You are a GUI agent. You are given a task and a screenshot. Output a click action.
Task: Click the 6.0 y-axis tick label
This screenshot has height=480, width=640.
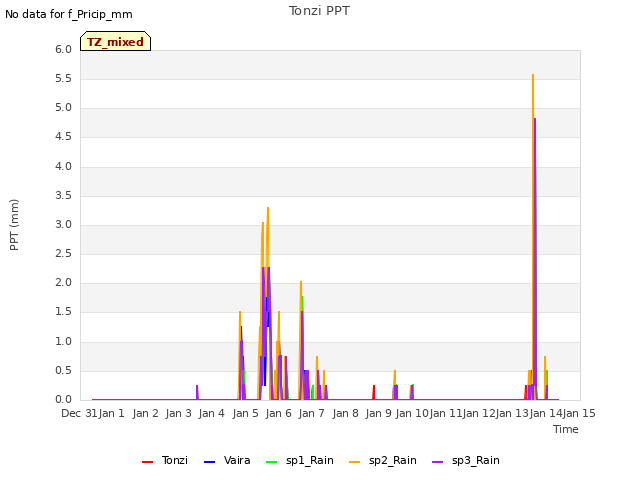pyautogui.click(x=63, y=49)
